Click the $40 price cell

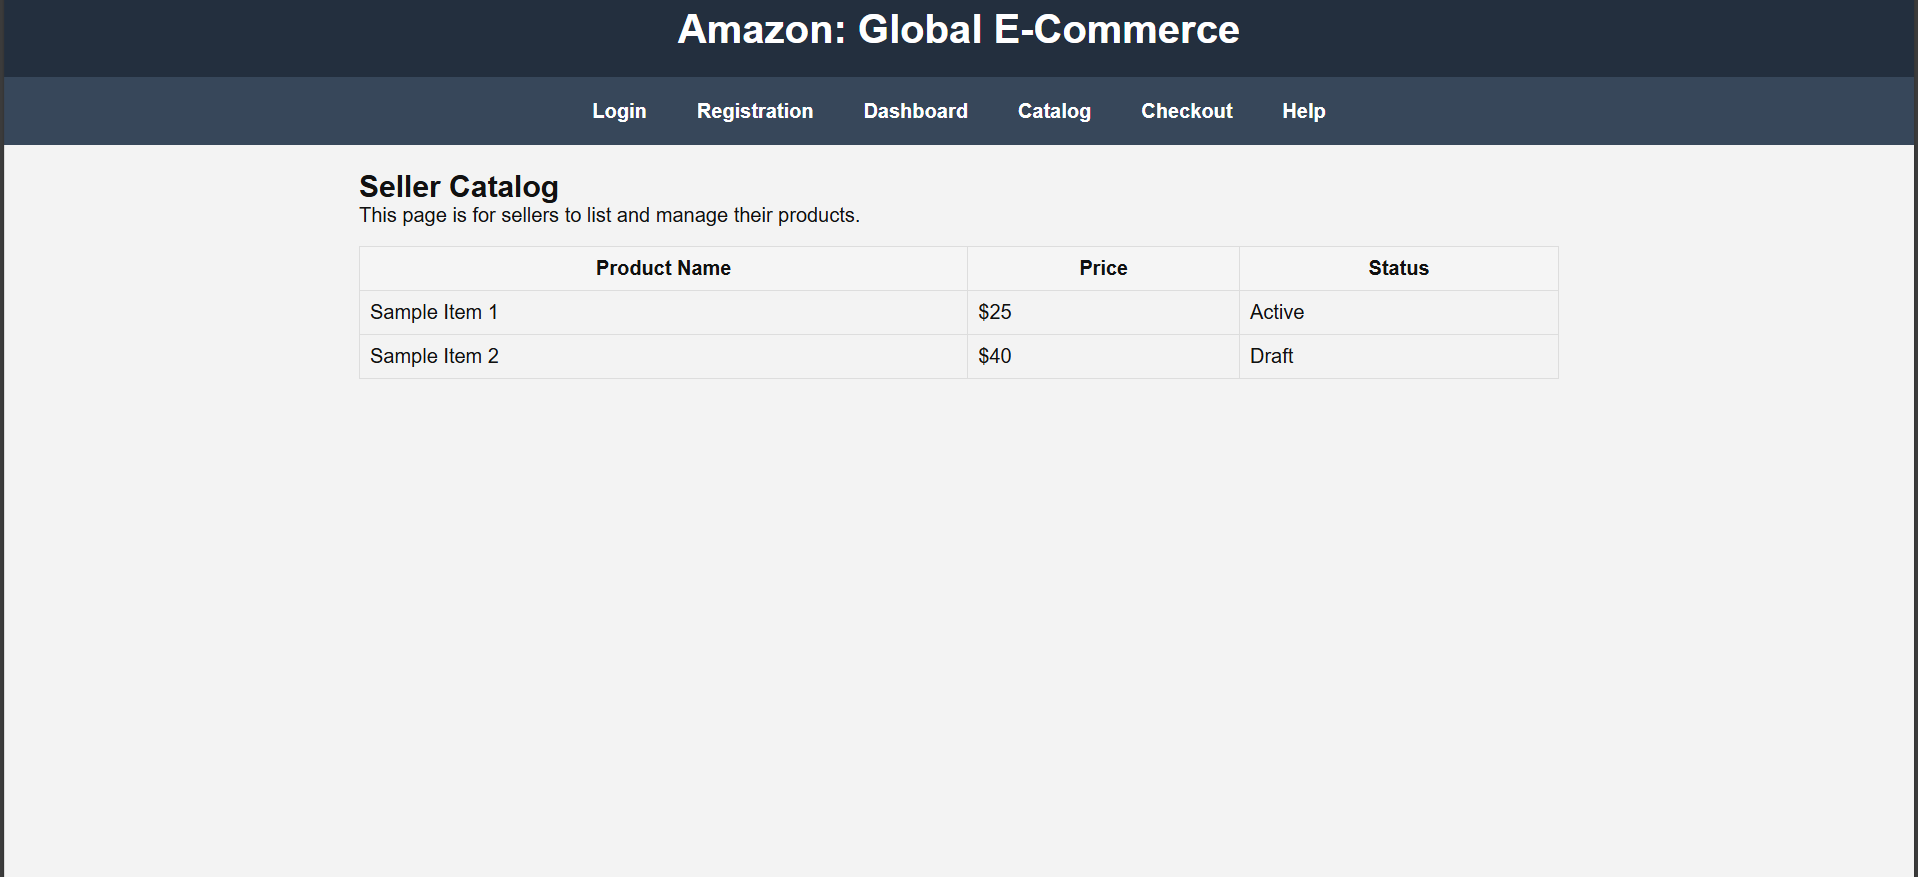(x=995, y=356)
